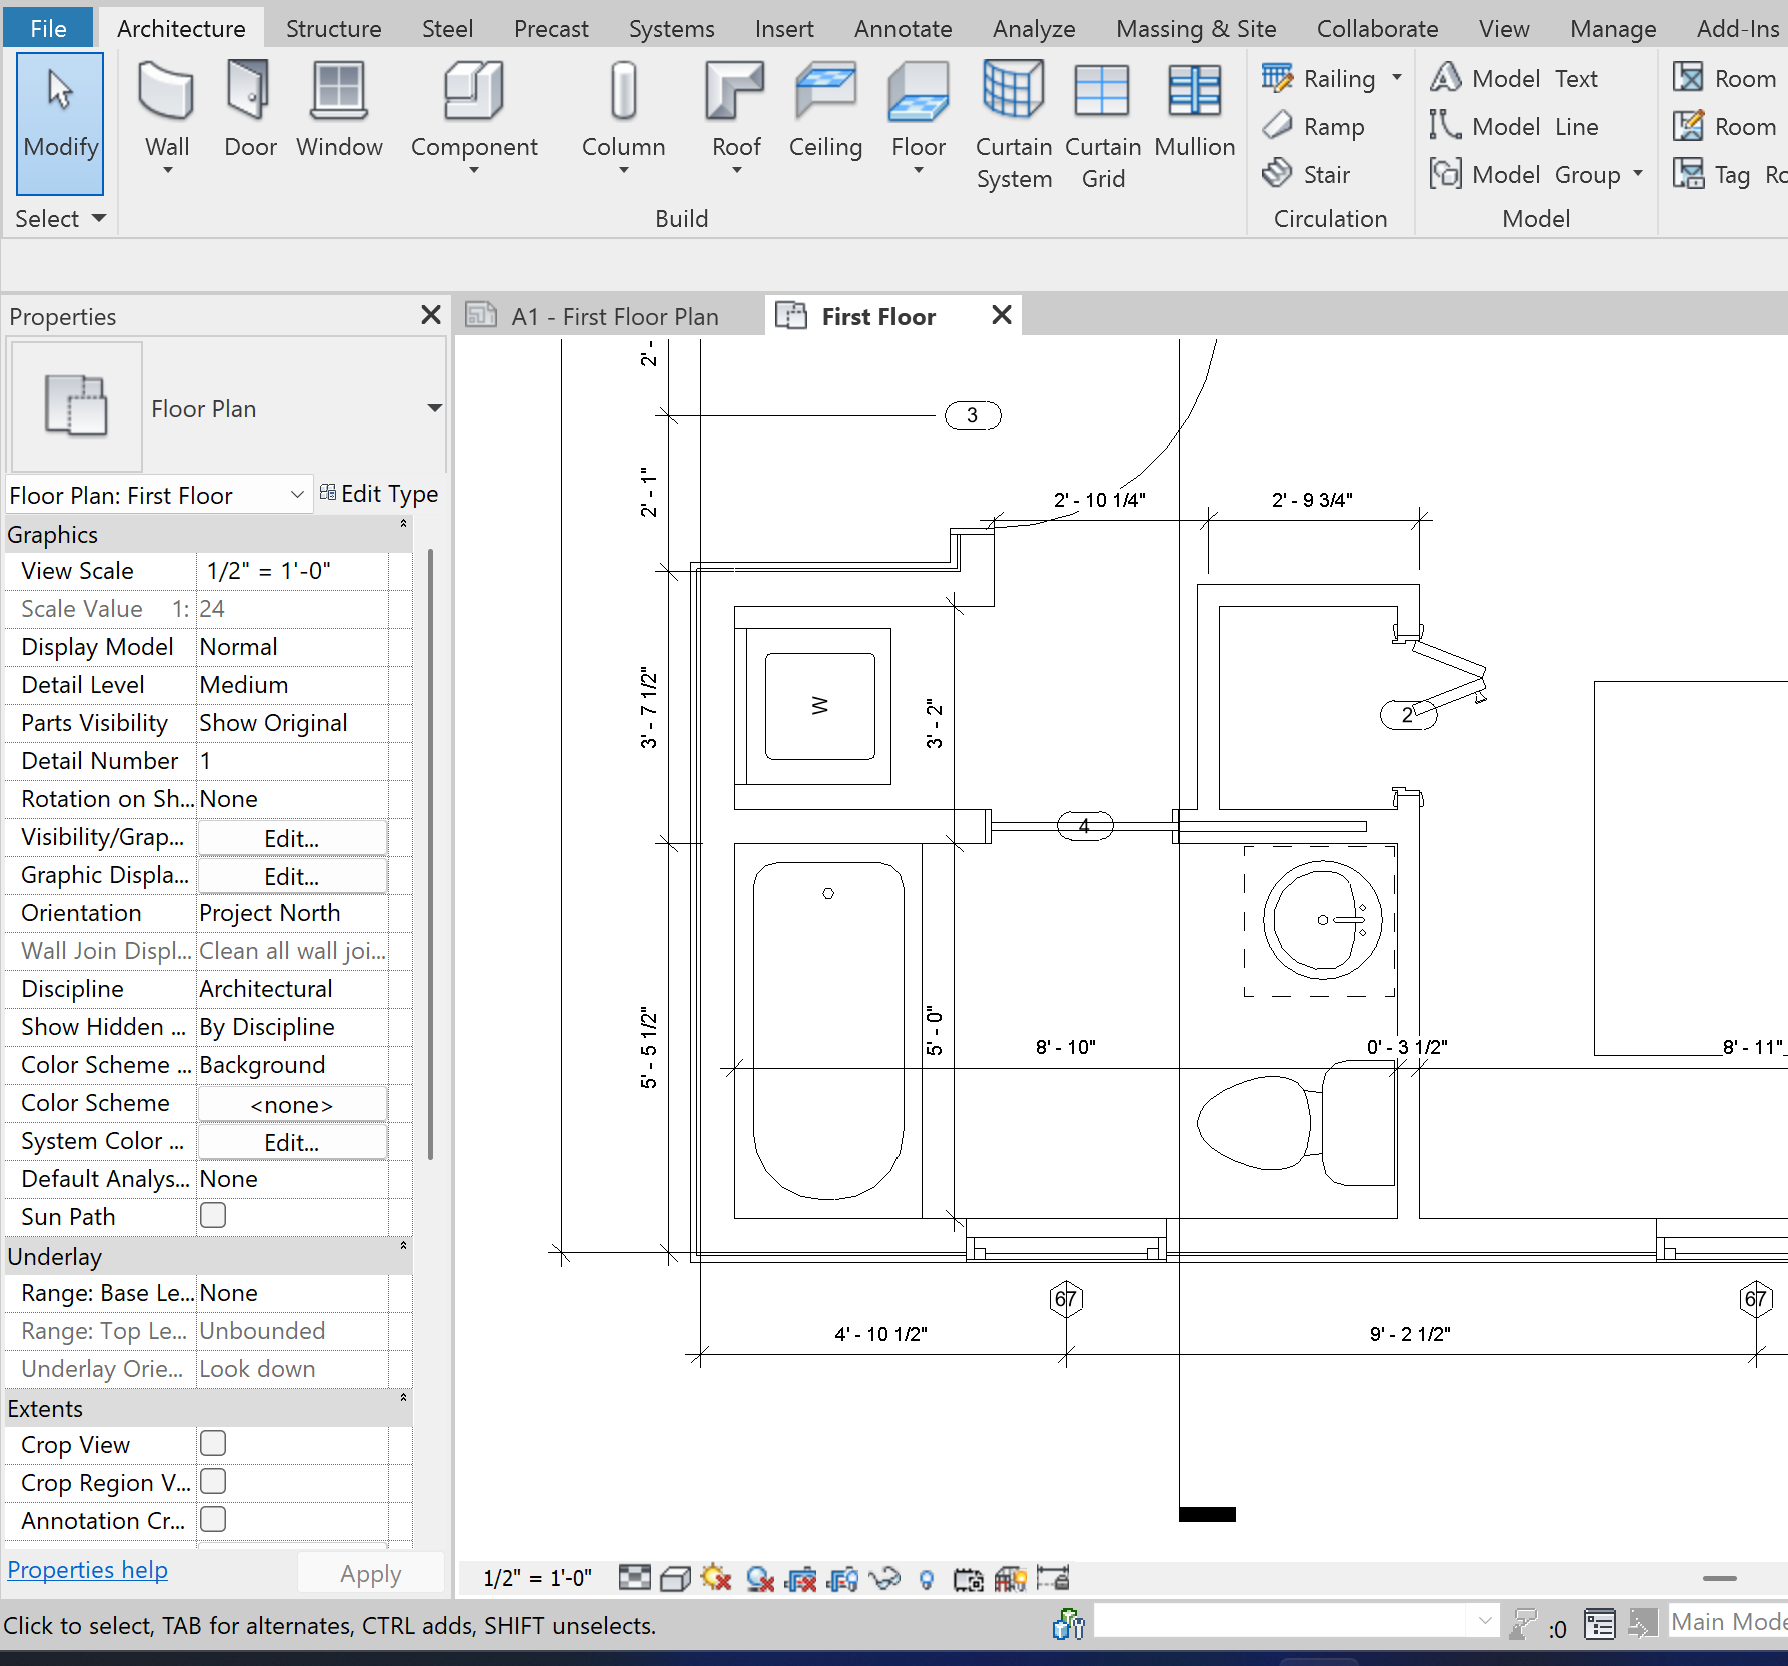The image size is (1788, 1666).
Task: Open the Model Group dropdown arrow
Action: (x=1638, y=173)
